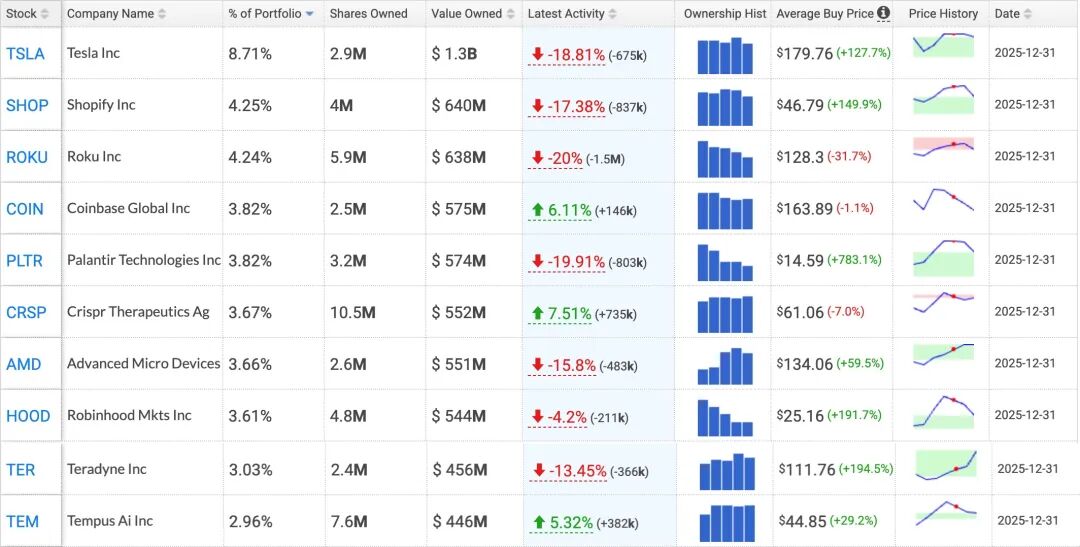The image size is (1080, 547).
Task: Sort by Stock column header
Action: coord(28,14)
